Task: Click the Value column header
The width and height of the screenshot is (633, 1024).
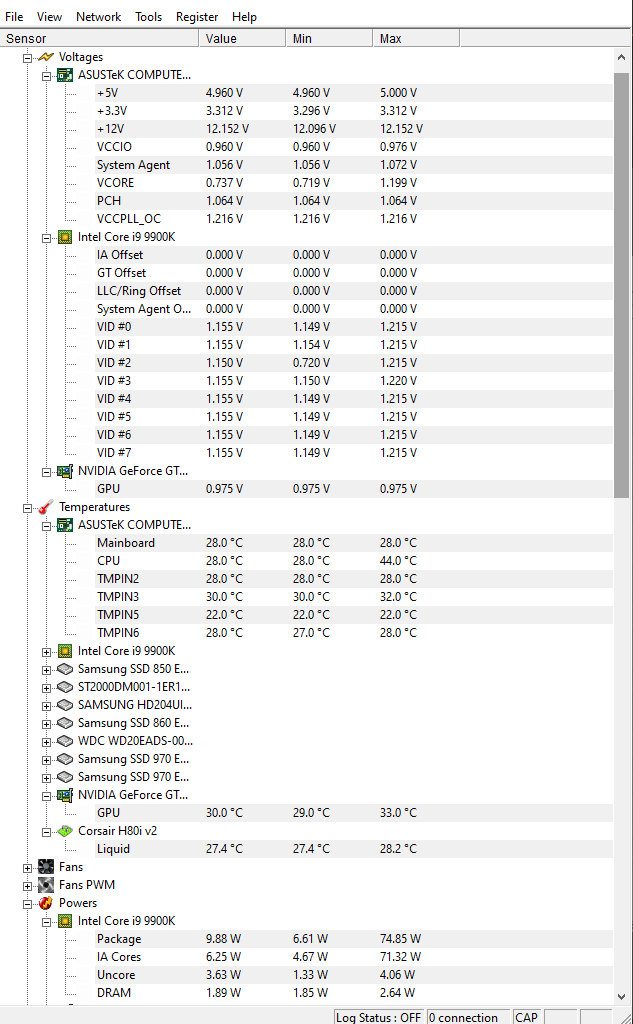Action: (x=242, y=39)
